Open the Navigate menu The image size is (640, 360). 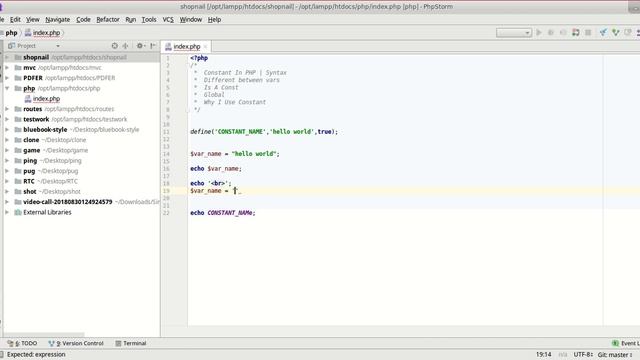coord(58,20)
